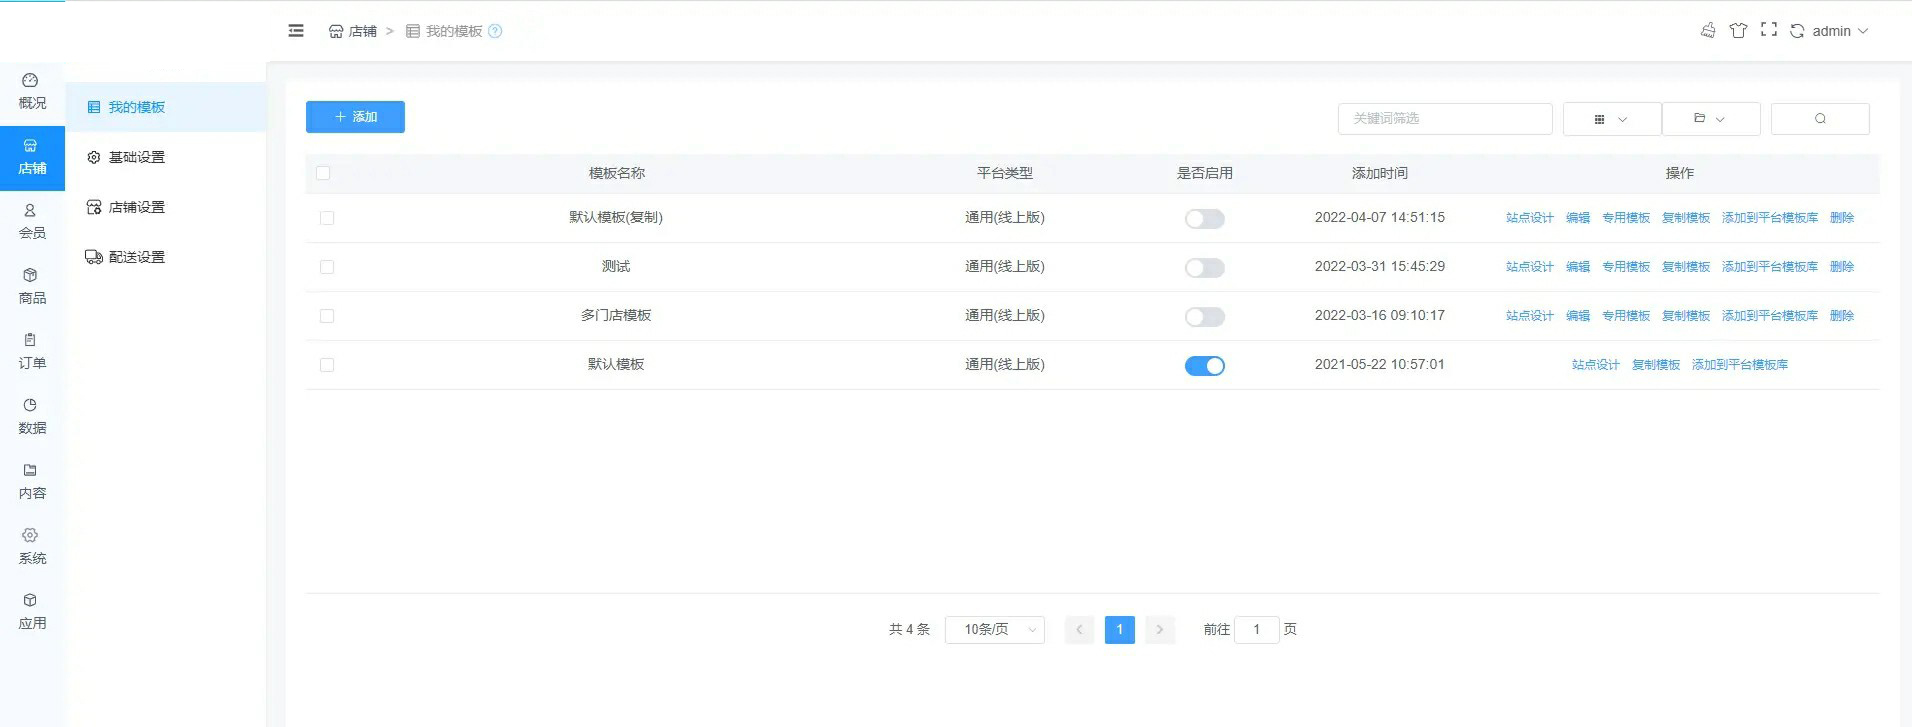Click the 店铺 breadcrumb

click(x=353, y=31)
